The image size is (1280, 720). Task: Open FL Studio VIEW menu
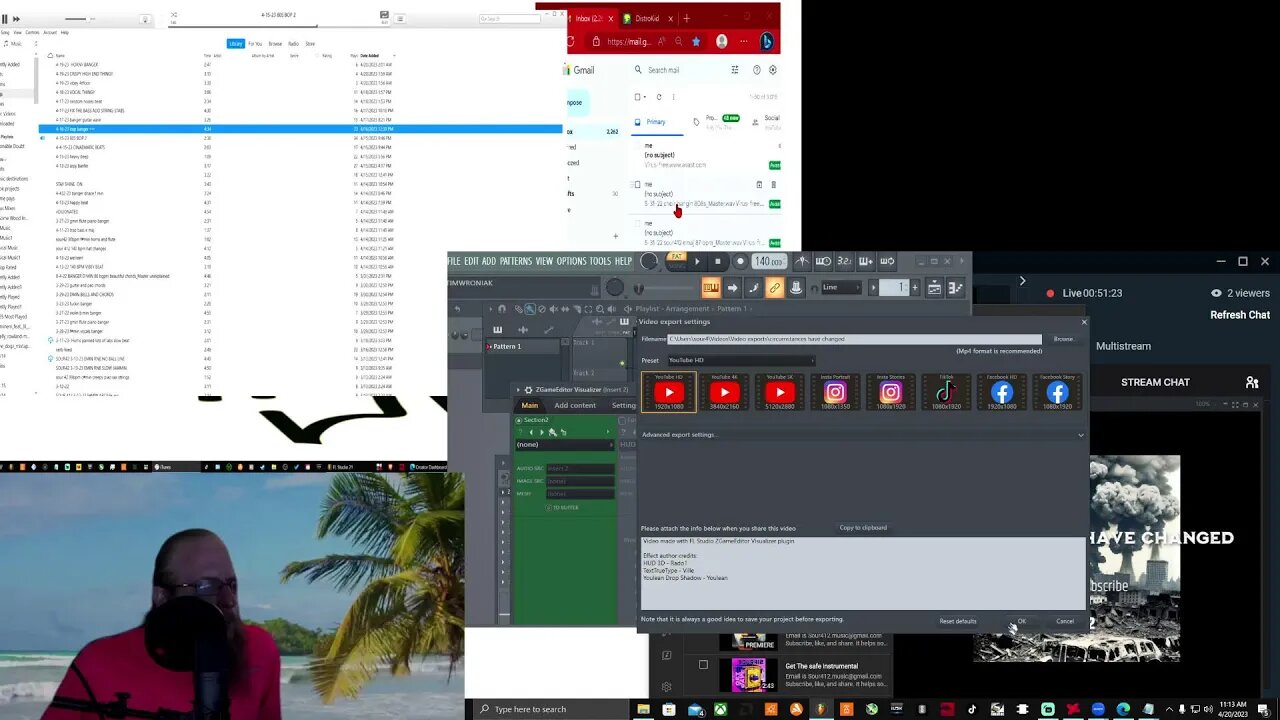[544, 262]
